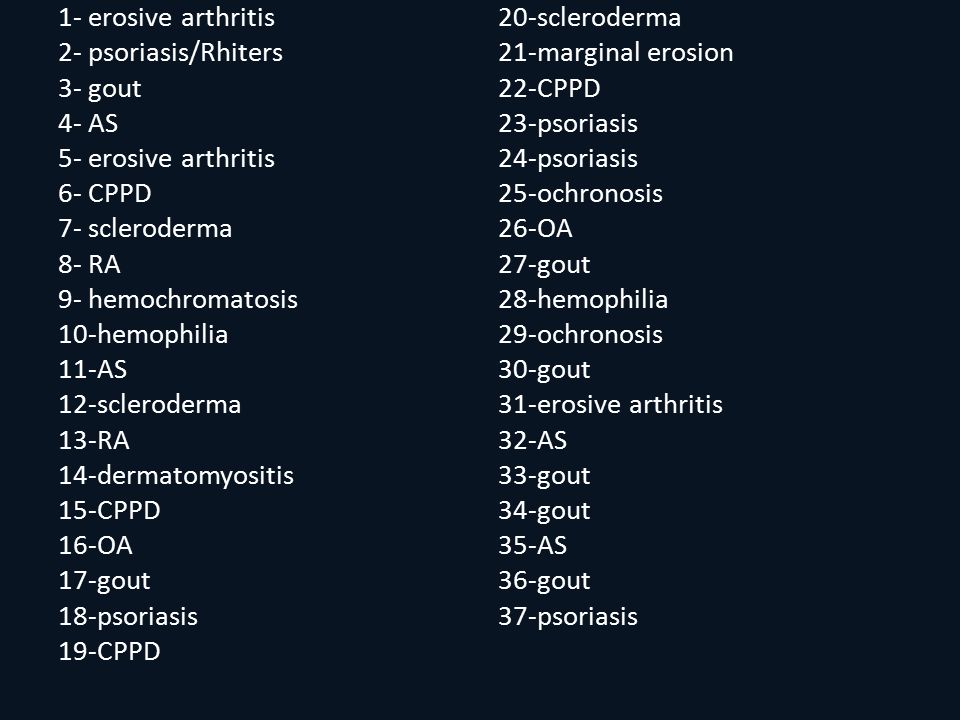Click the '21-marginal erosion' text
Image resolution: width=960 pixels, height=720 pixels.
[x=616, y=53]
